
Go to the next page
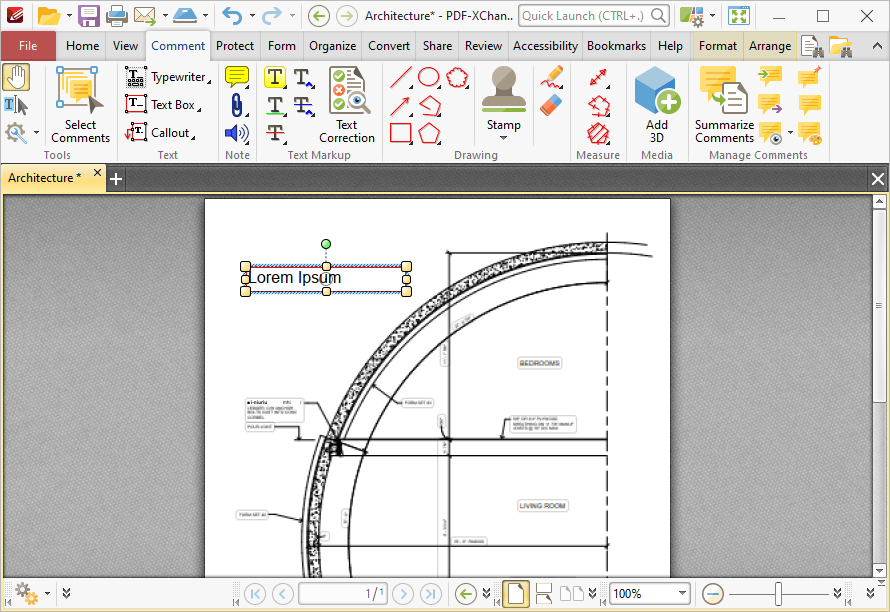[x=403, y=594]
